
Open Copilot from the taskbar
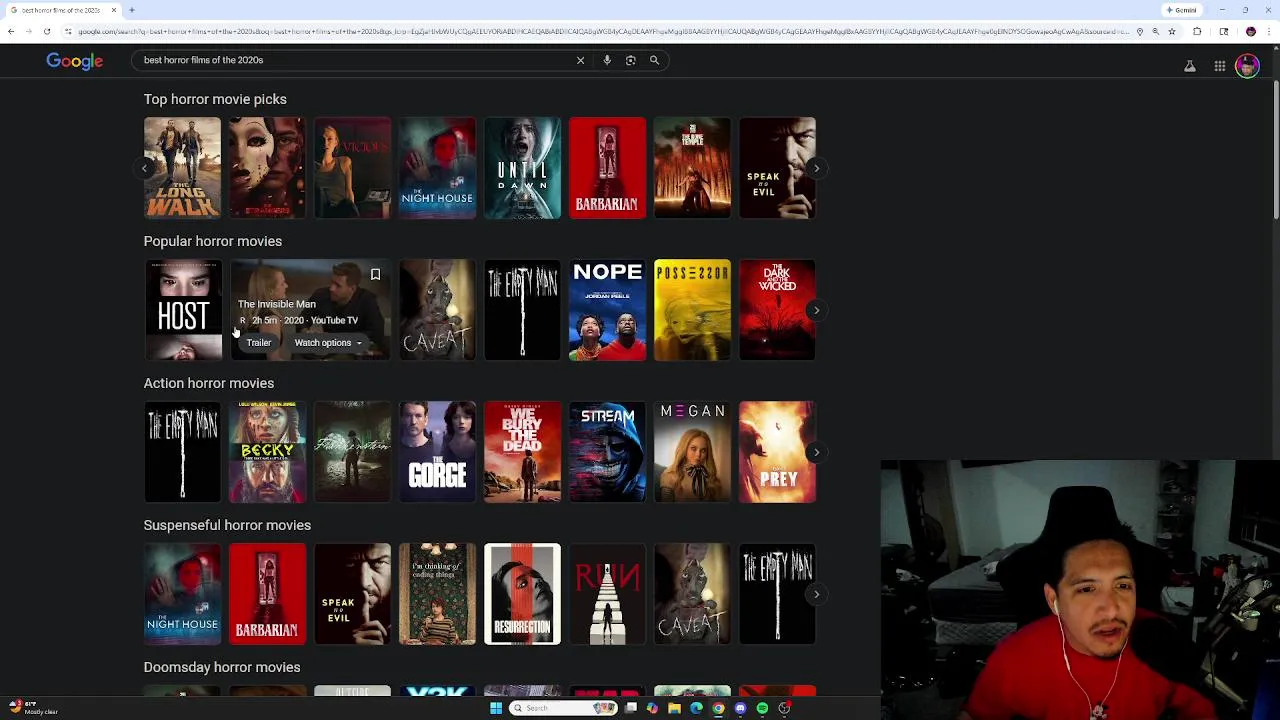653,708
